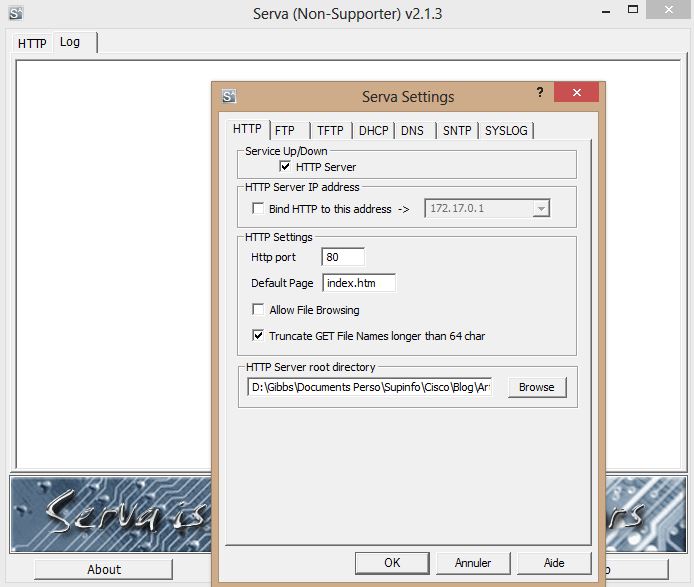The image size is (694, 587).
Task: Select the DHCP tab
Action: coord(373,131)
